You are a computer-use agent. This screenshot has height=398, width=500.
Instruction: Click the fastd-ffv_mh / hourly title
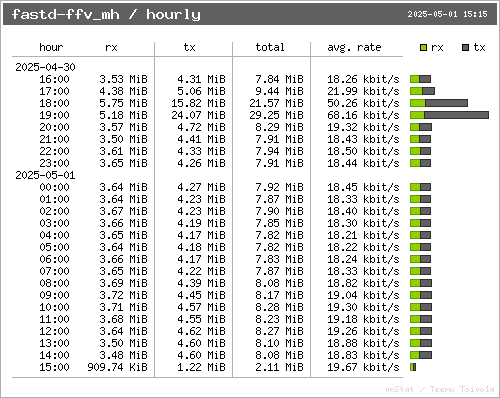106,14
